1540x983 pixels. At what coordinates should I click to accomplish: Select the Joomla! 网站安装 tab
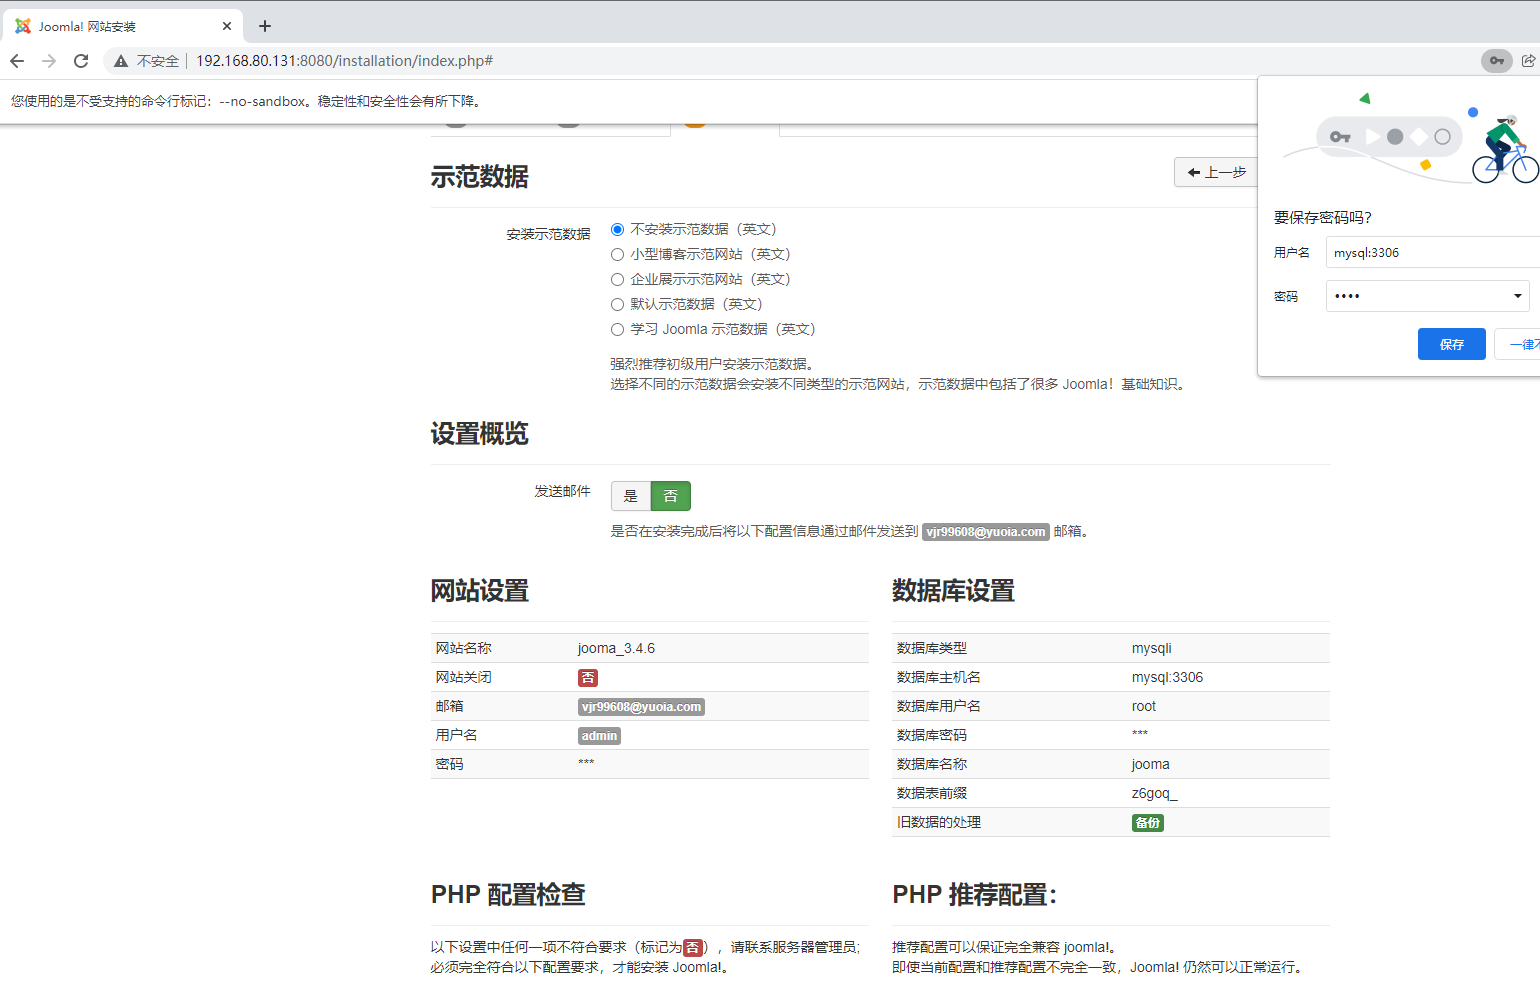125,26
